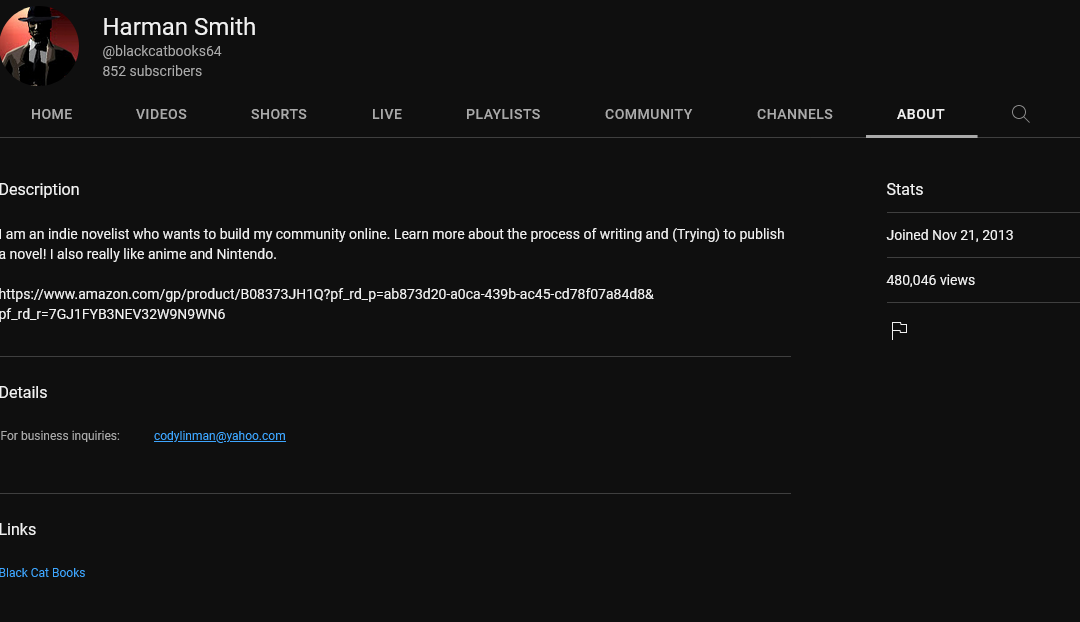Click the codylinman@yahoo.com email link
Screen dimensions: 1080x622
point(220,436)
